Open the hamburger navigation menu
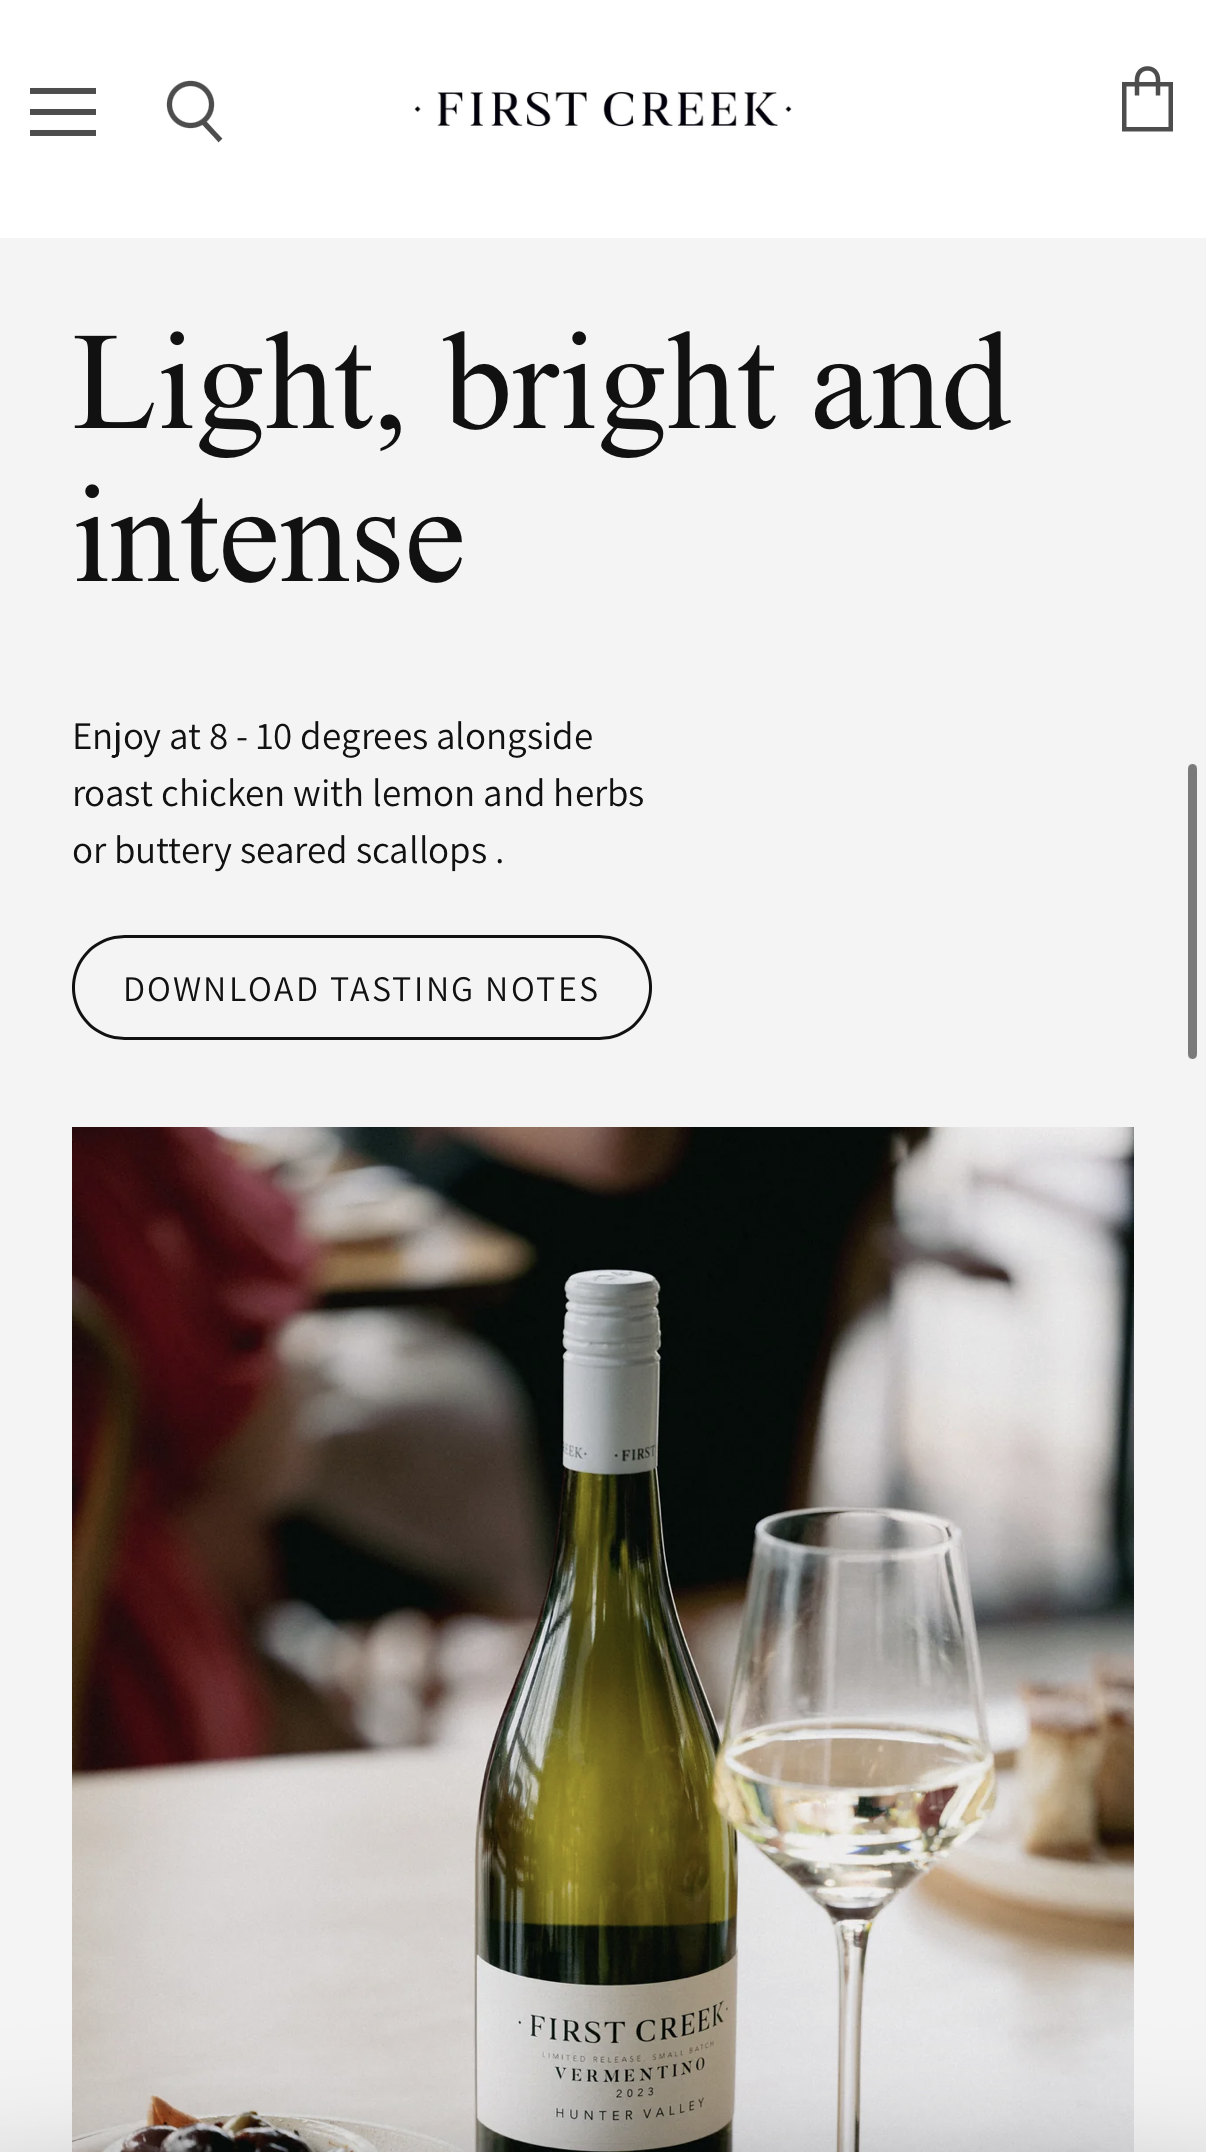Image resolution: width=1206 pixels, height=2152 pixels. (63, 111)
